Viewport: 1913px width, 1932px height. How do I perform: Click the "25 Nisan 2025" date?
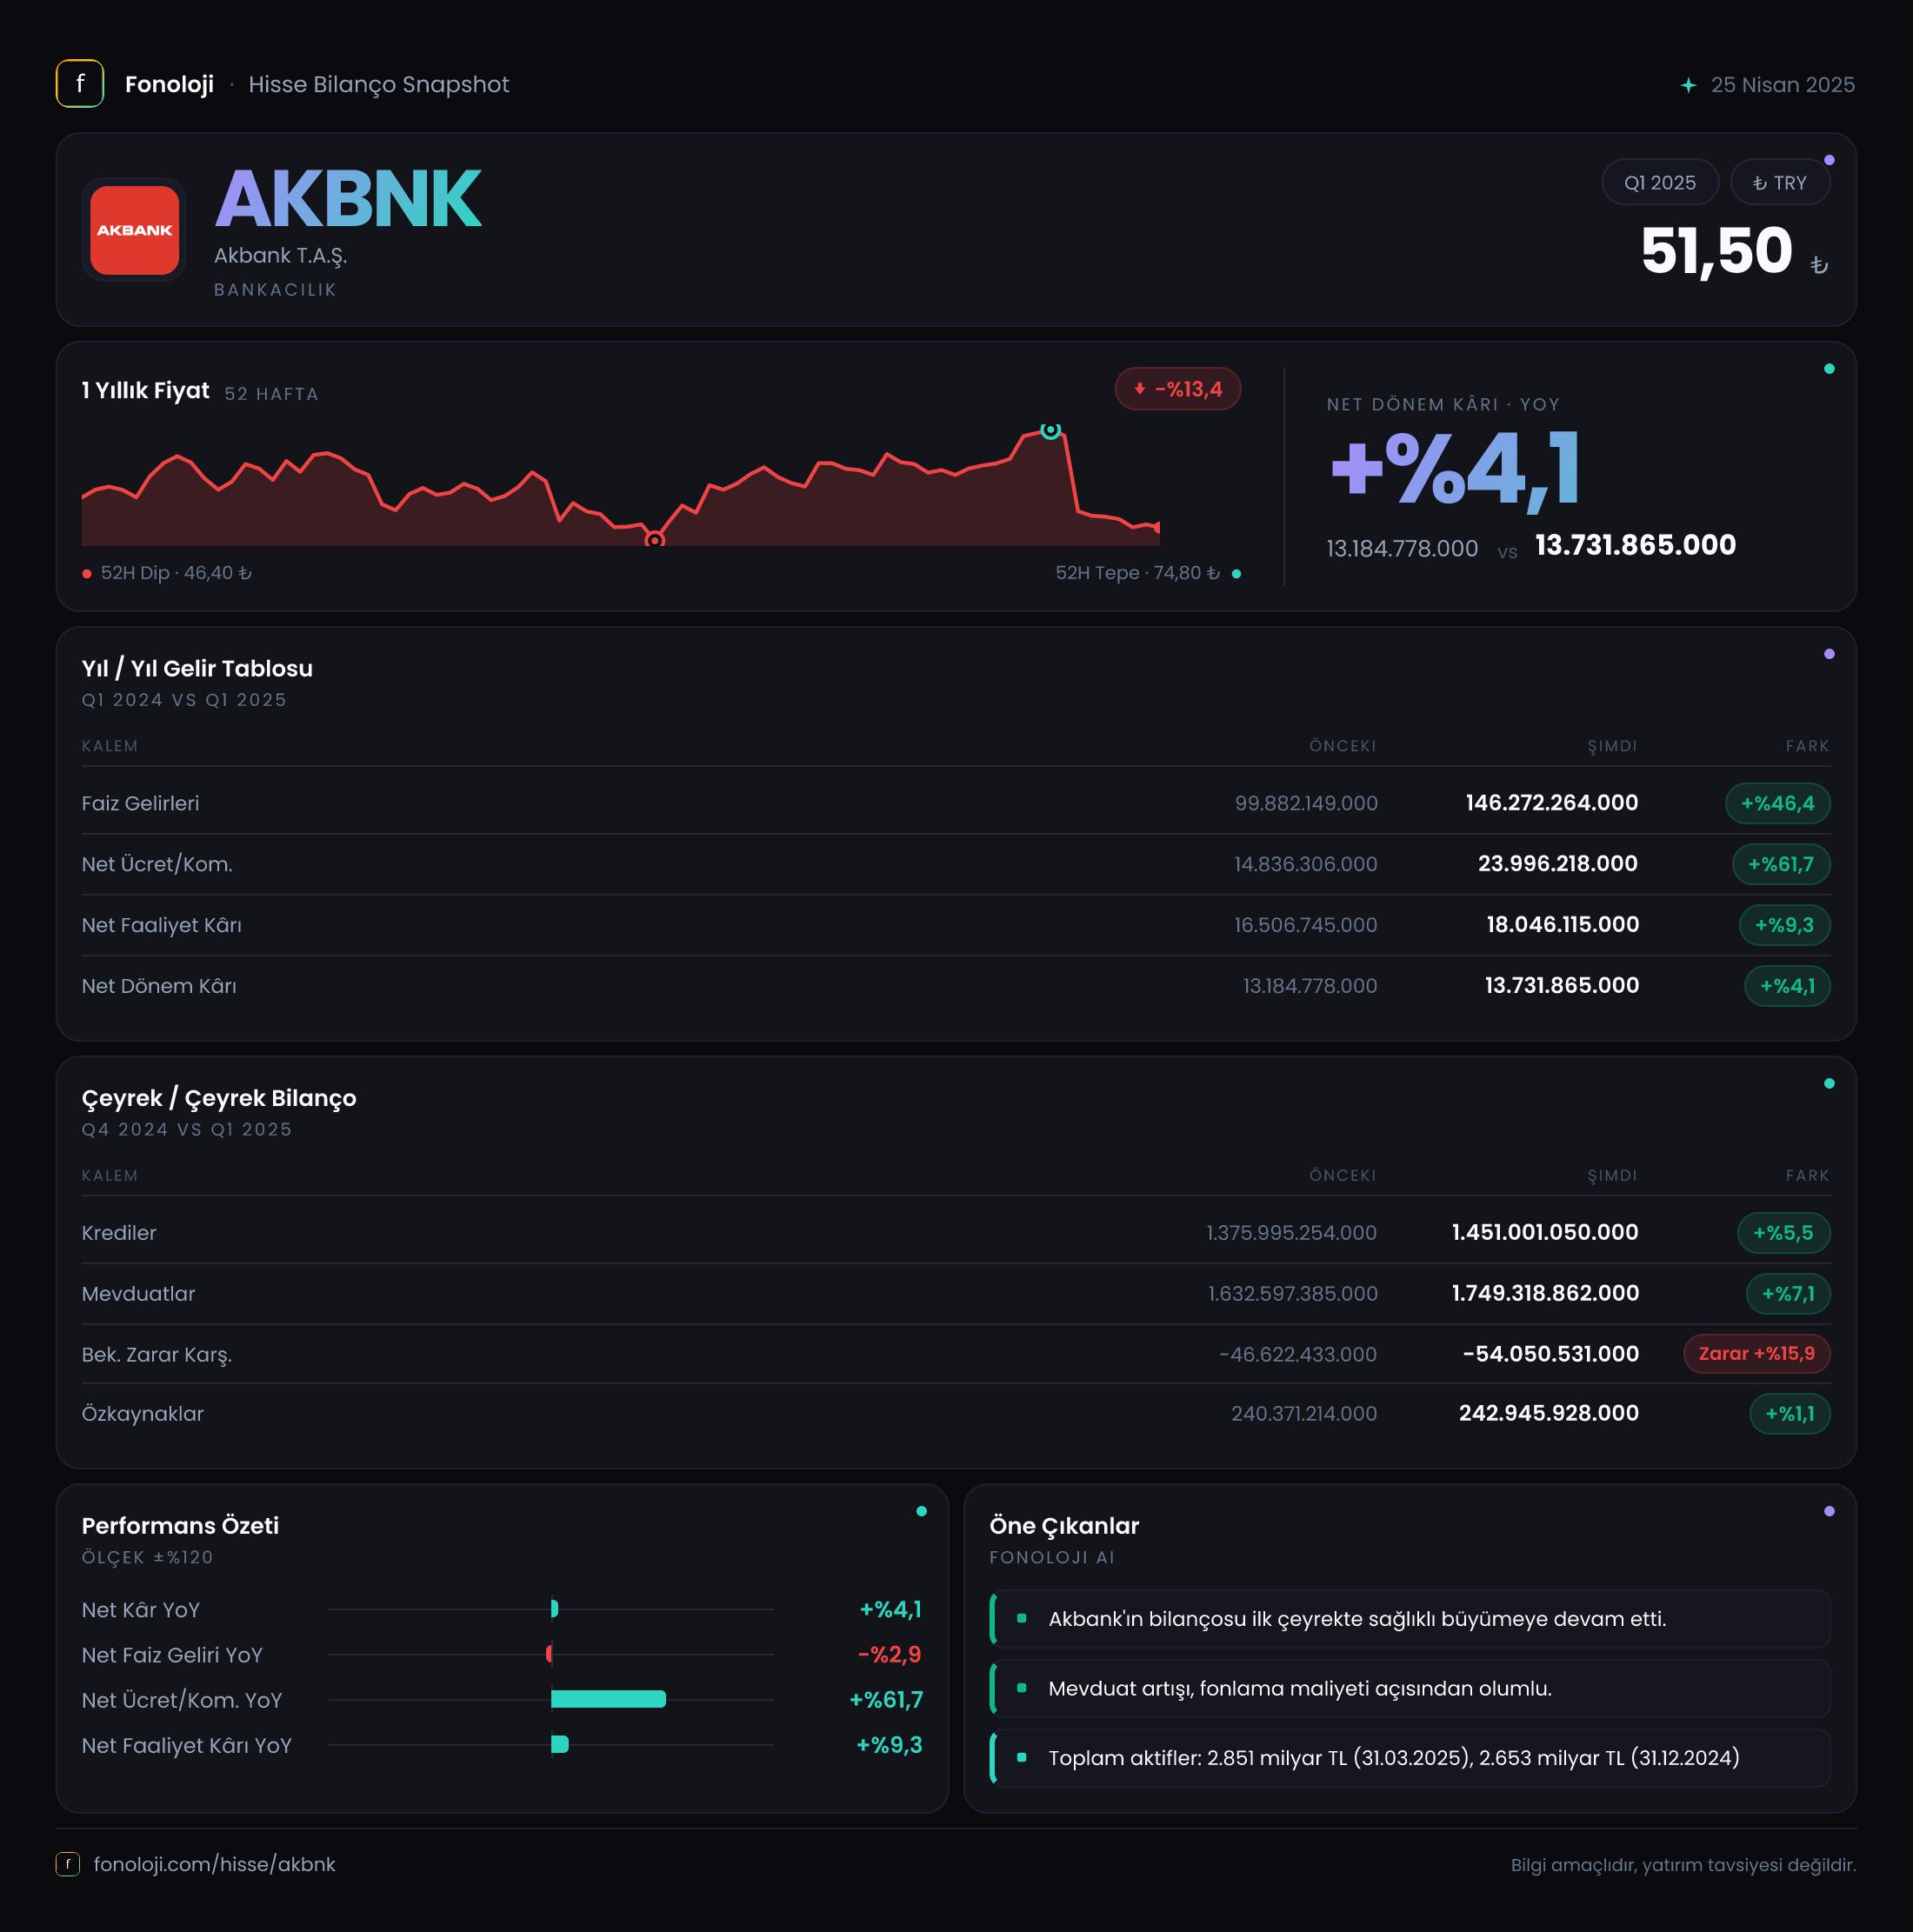pyautogui.click(x=1783, y=85)
